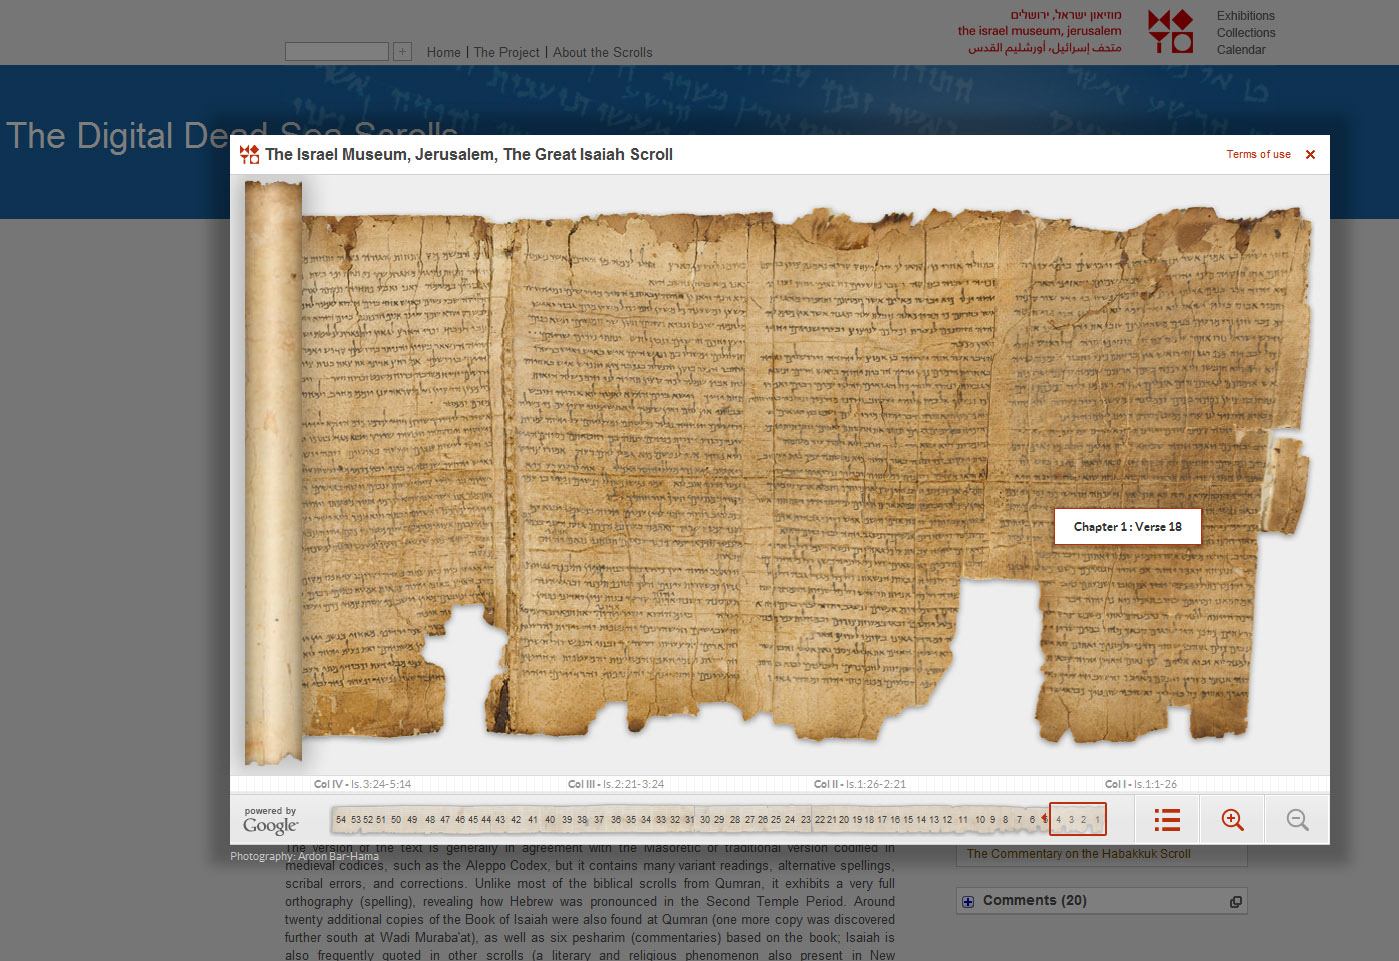Jump to column 30 in scroll navigator
Image resolution: width=1399 pixels, height=961 pixels.
[705, 820]
